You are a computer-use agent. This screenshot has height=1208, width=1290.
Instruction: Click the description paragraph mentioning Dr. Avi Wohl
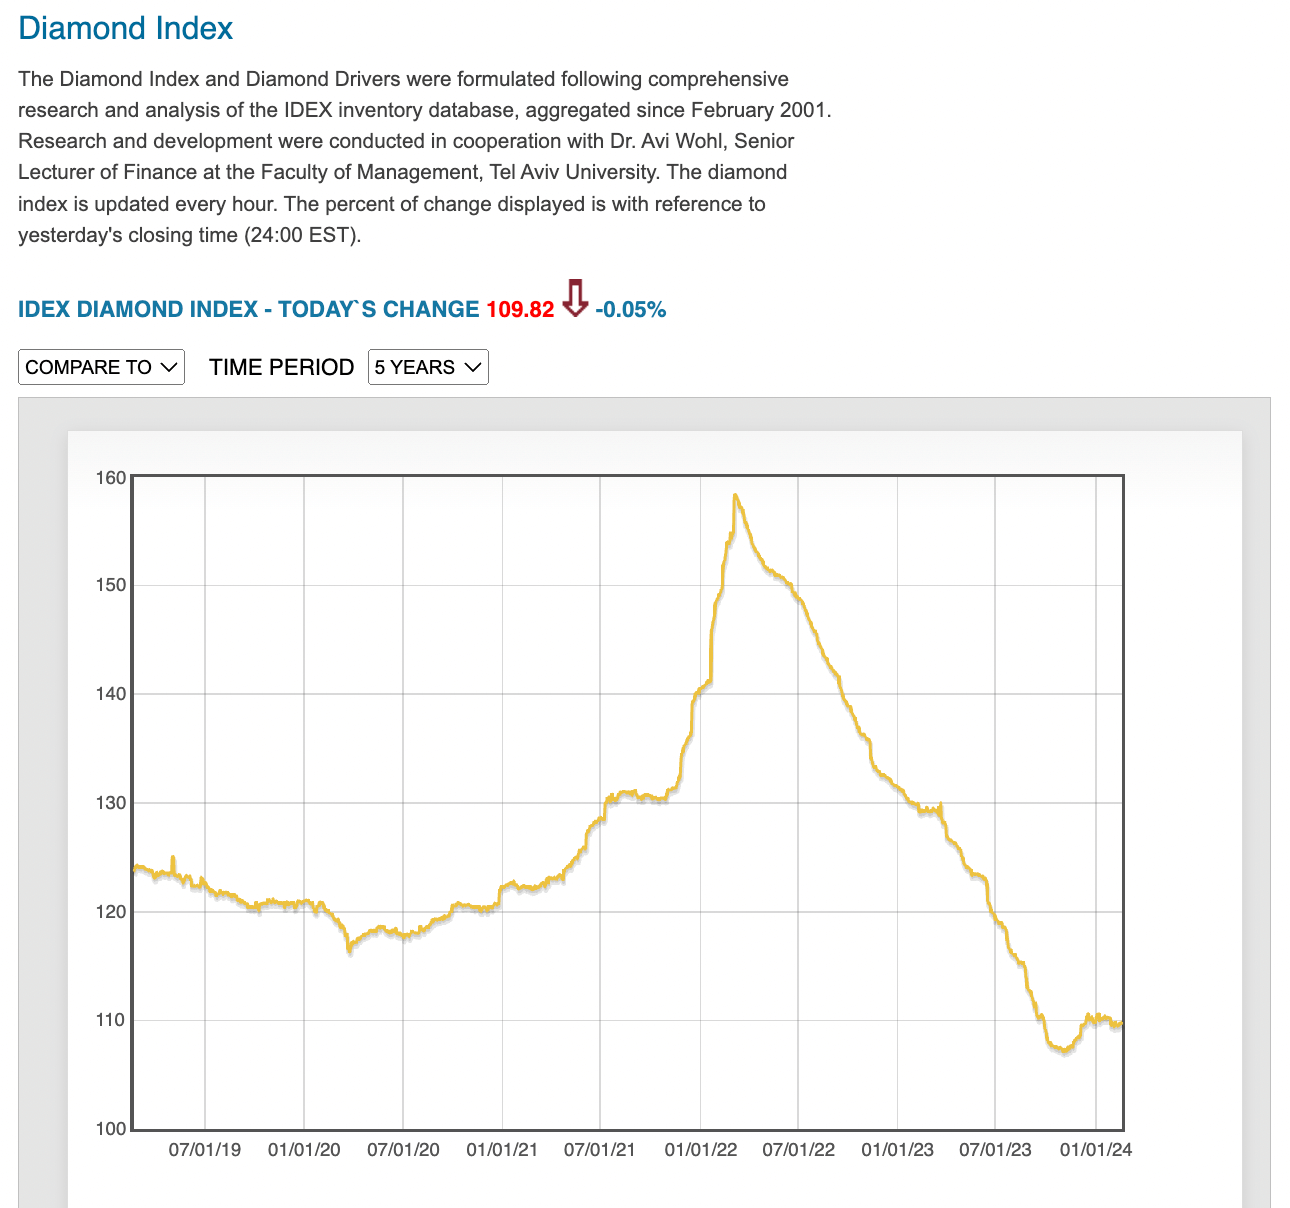(425, 157)
